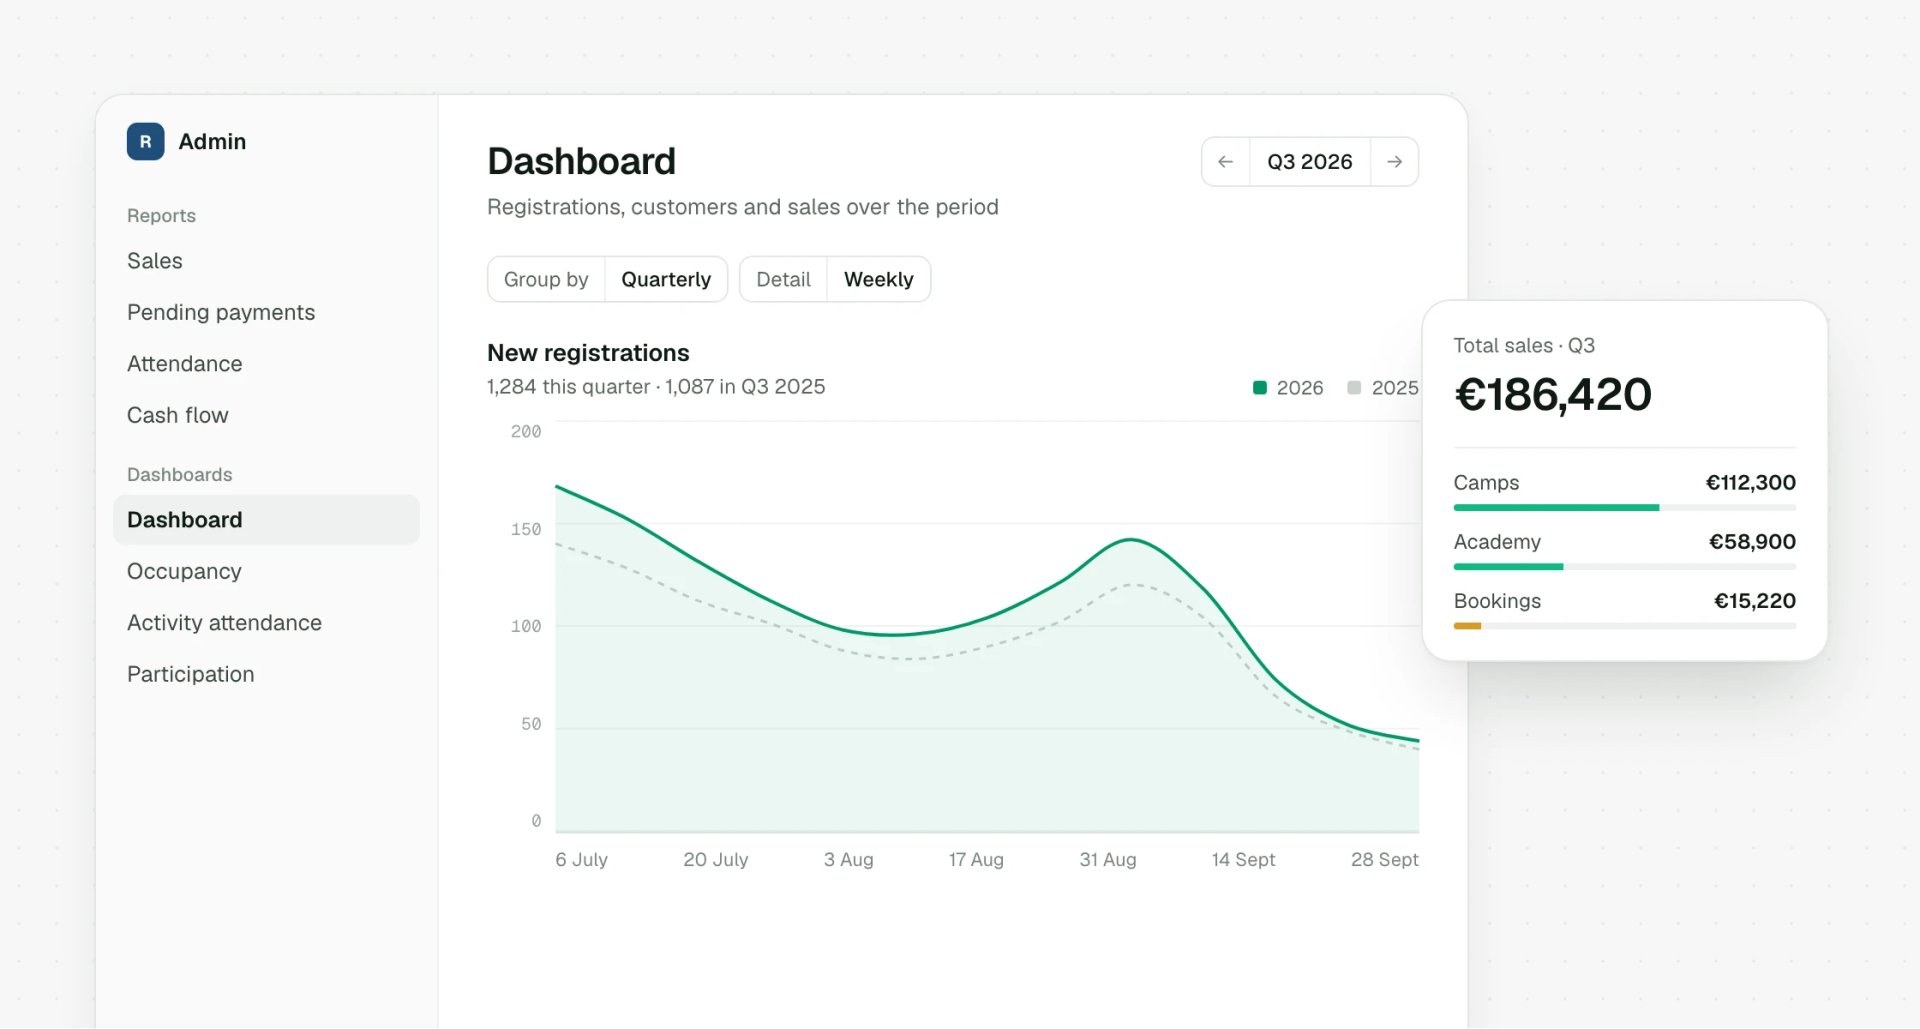Advance to next quarter with right arrow
The image size is (1920, 1029).
pos(1394,162)
